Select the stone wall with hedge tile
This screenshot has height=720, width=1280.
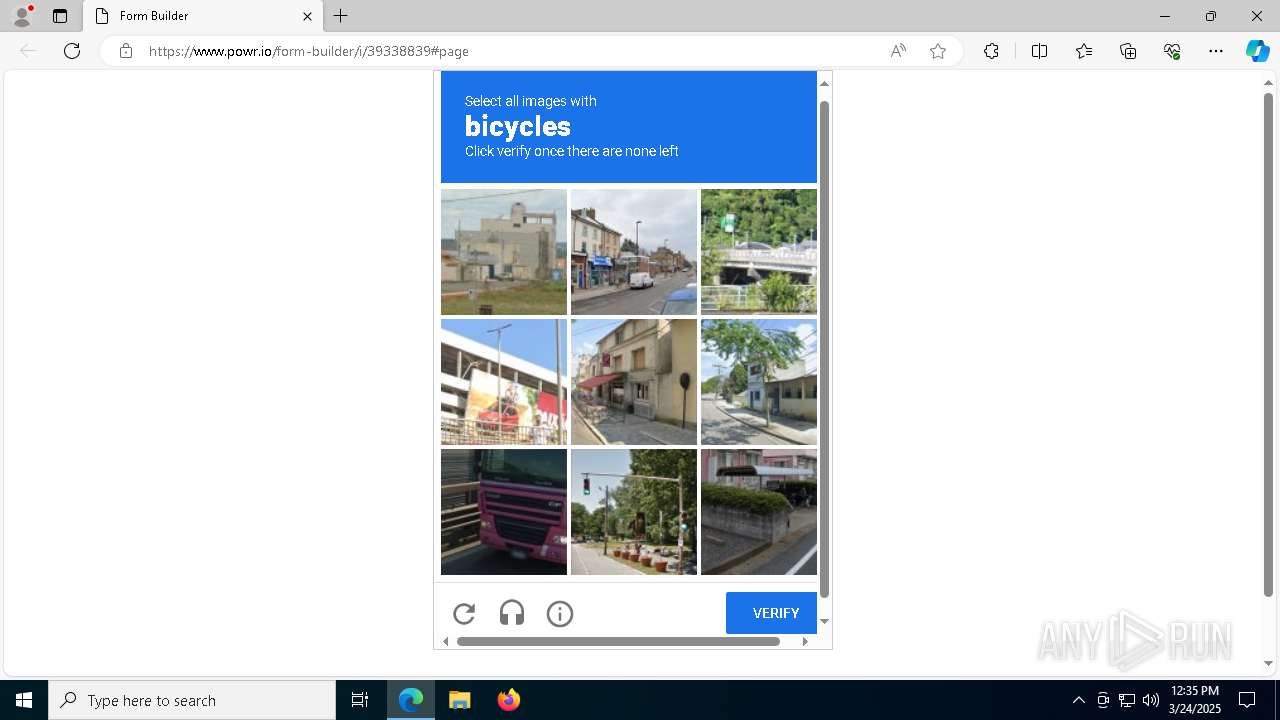tap(759, 512)
